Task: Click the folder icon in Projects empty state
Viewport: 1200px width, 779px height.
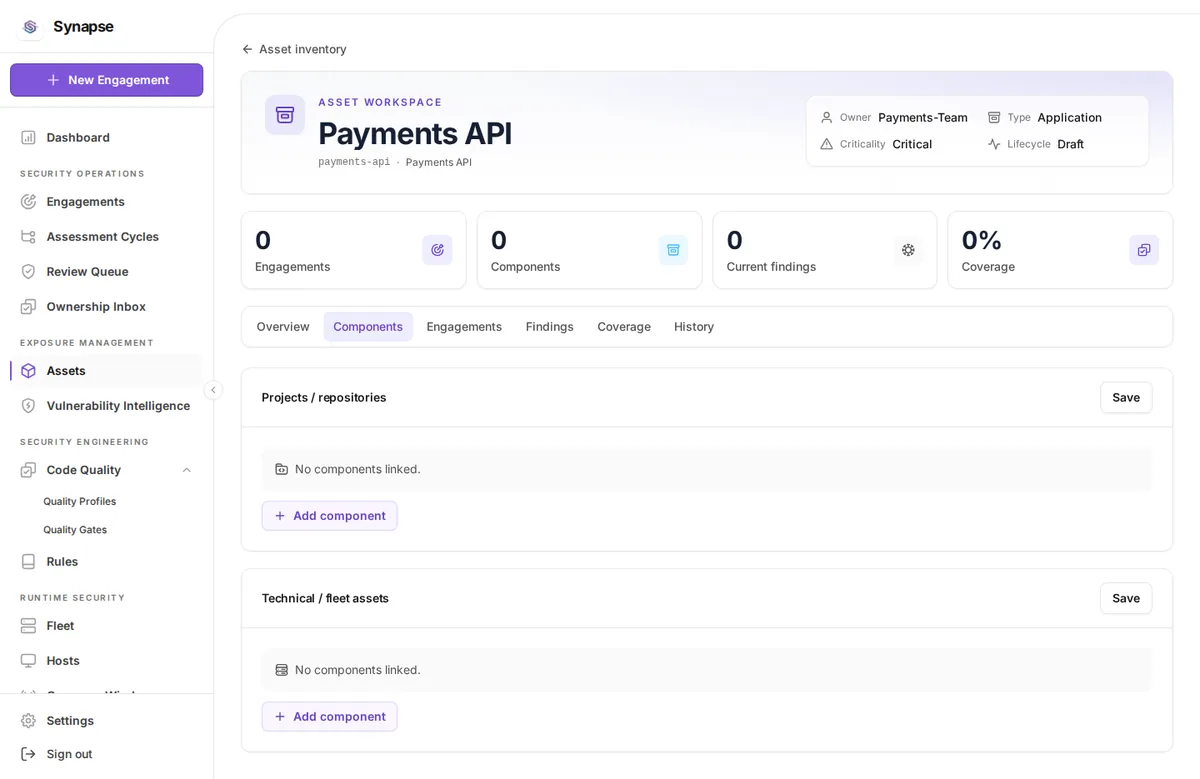Action: (x=282, y=469)
